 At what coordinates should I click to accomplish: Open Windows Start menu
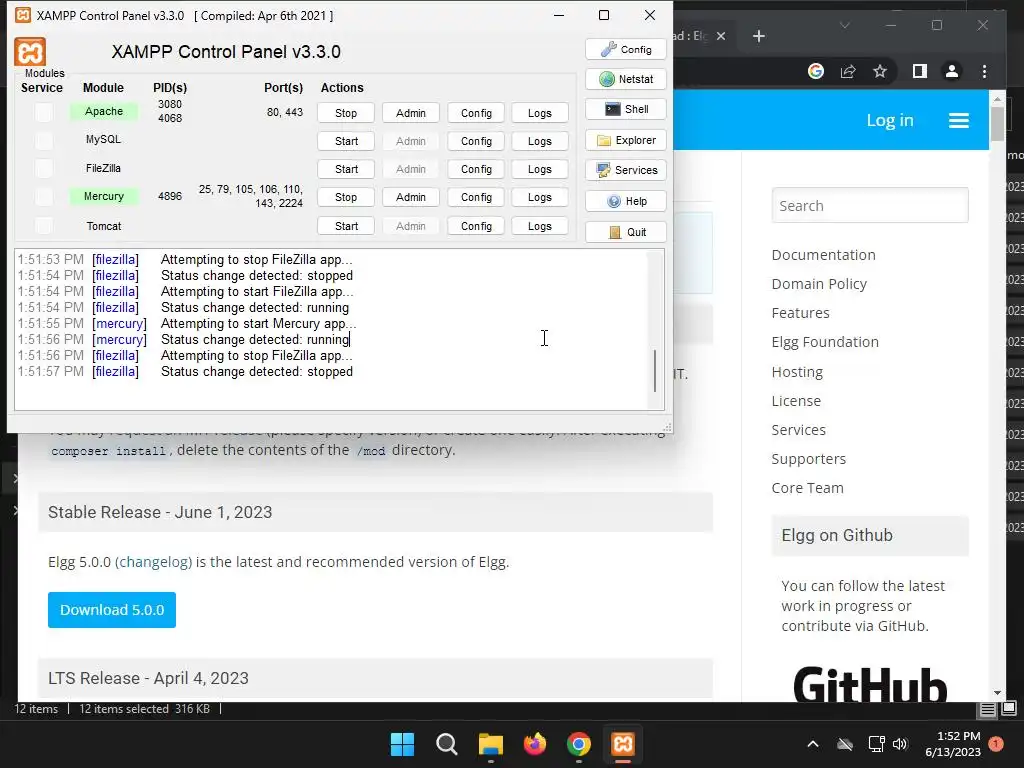[402, 744]
